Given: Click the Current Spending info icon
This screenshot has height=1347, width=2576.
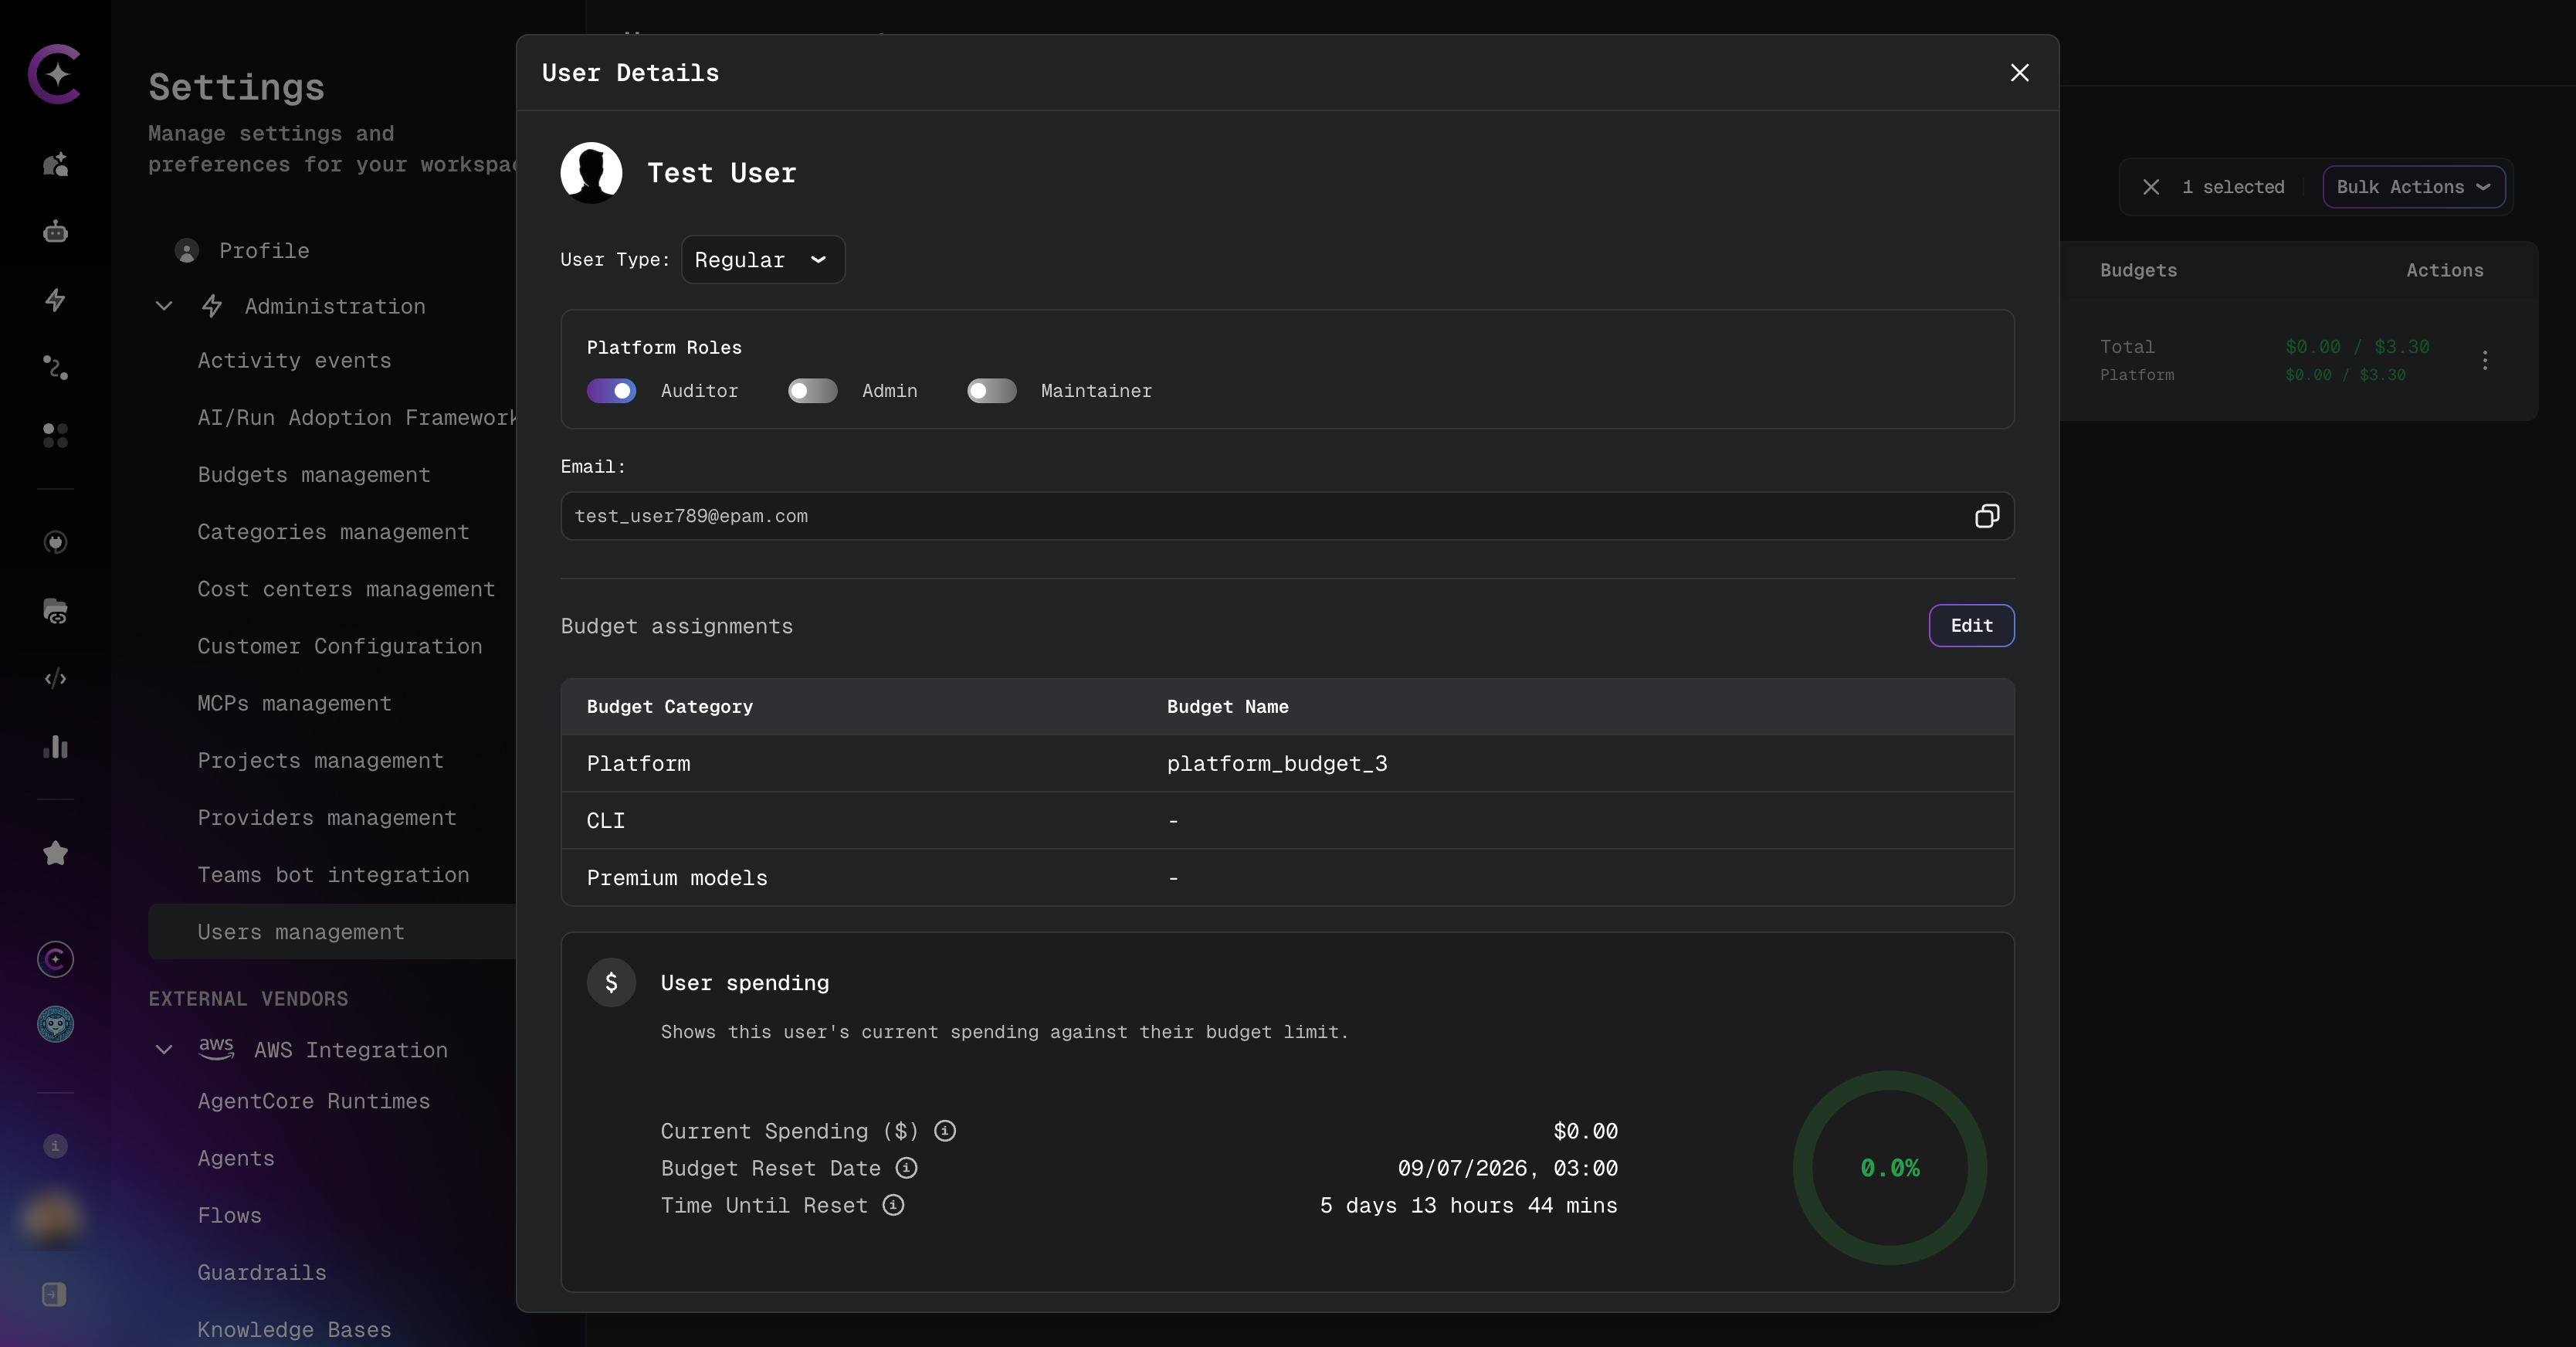Looking at the screenshot, I should point(944,1131).
